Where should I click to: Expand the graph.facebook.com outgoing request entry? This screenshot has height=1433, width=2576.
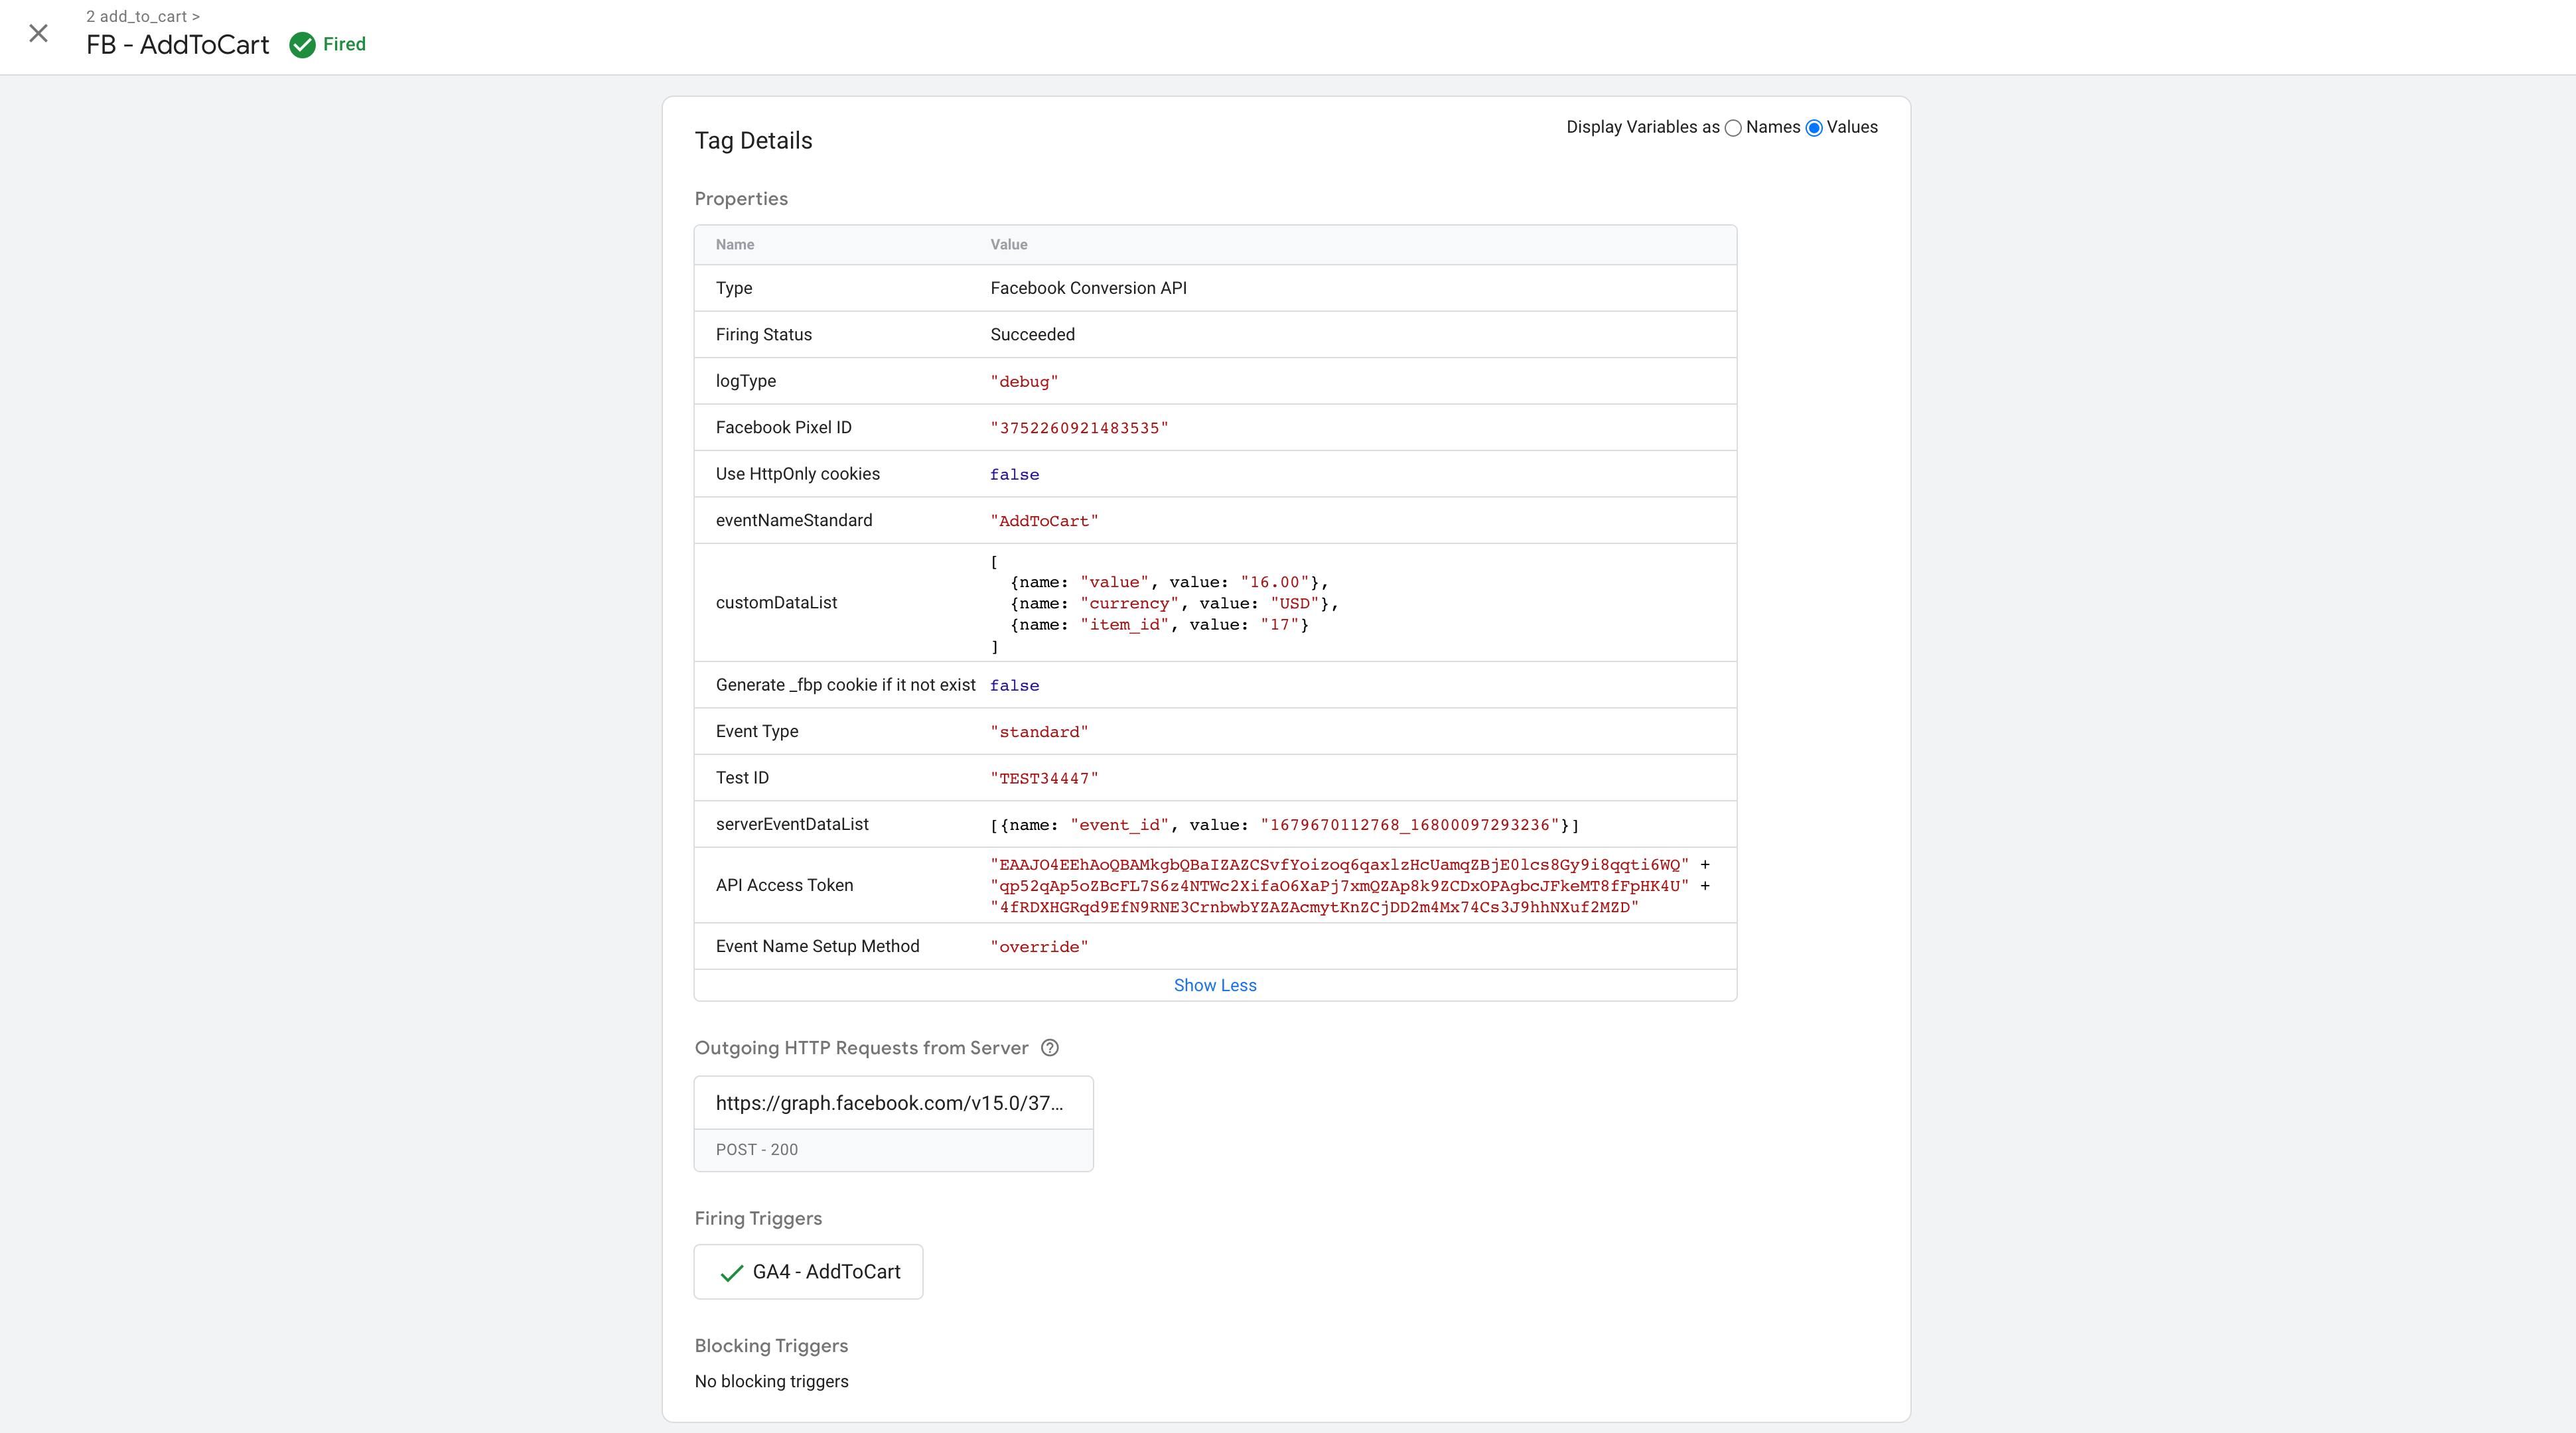(893, 1103)
